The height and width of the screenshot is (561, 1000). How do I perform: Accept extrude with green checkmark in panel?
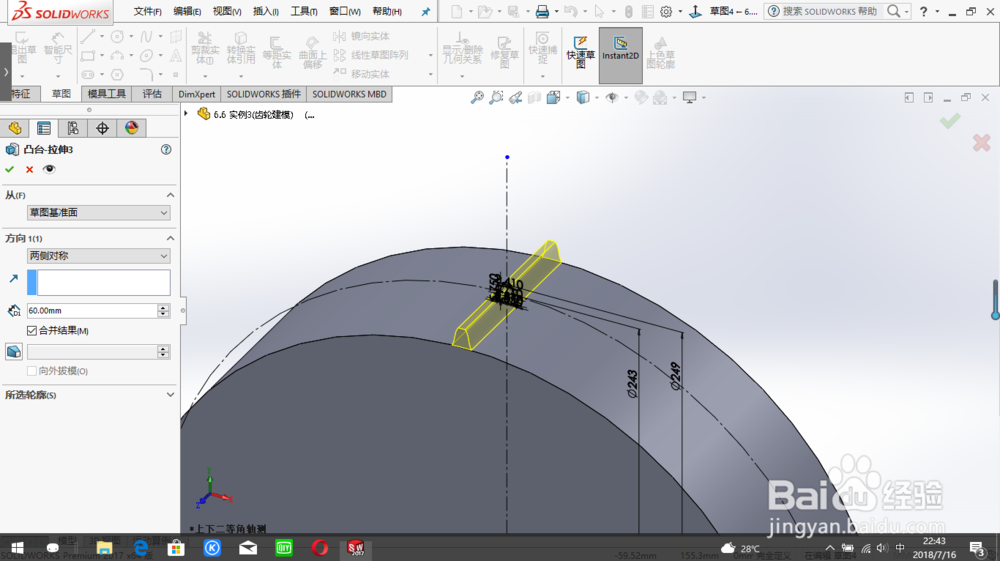[10, 169]
